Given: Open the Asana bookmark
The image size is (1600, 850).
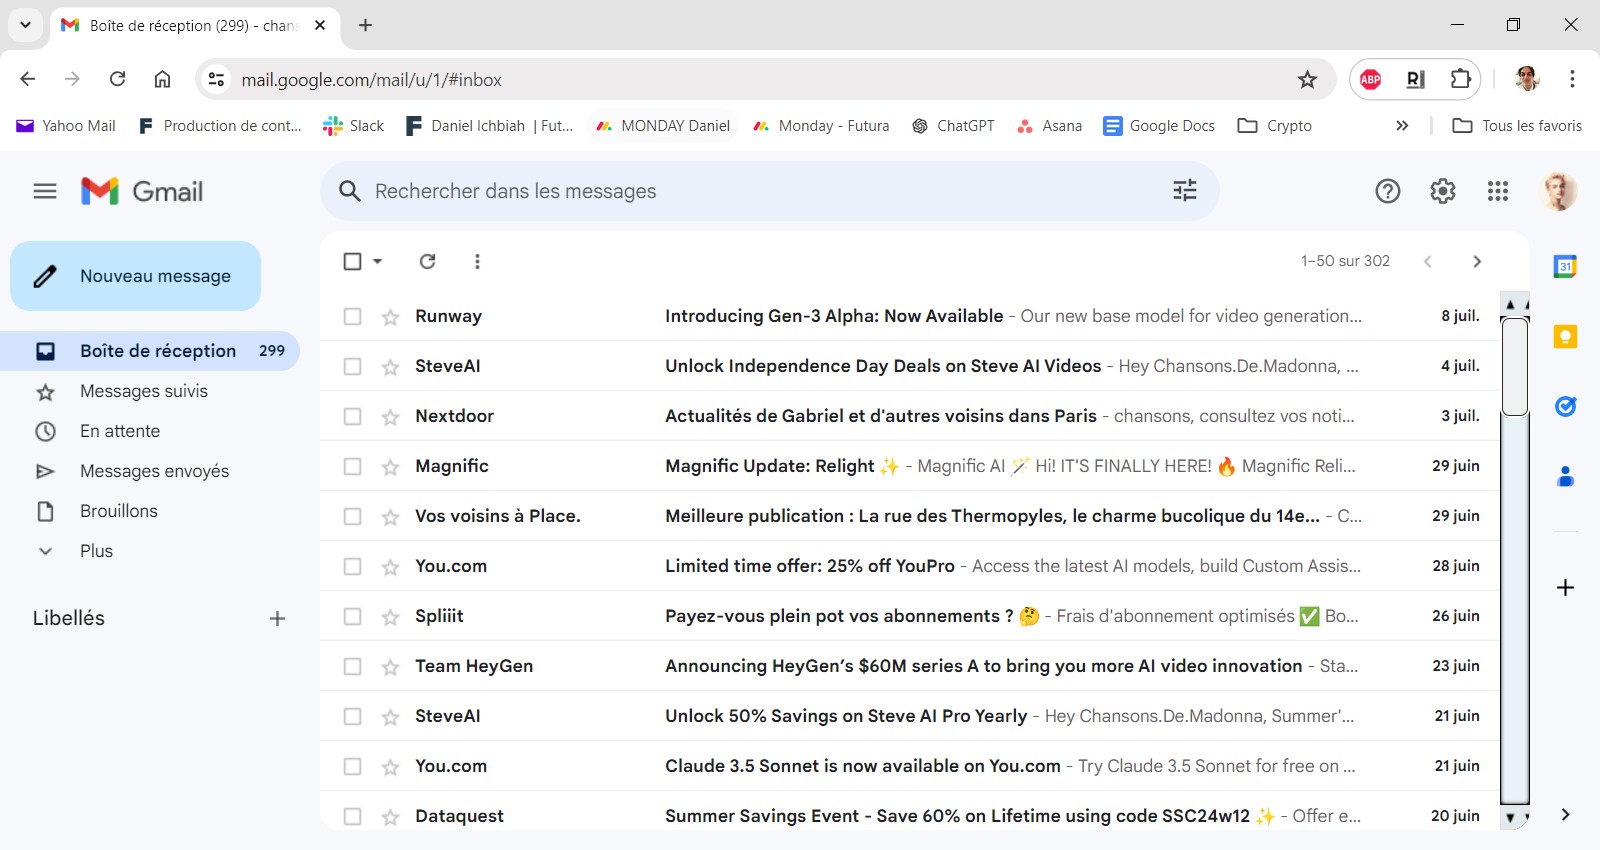Looking at the screenshot, I should click(1050, 125).
